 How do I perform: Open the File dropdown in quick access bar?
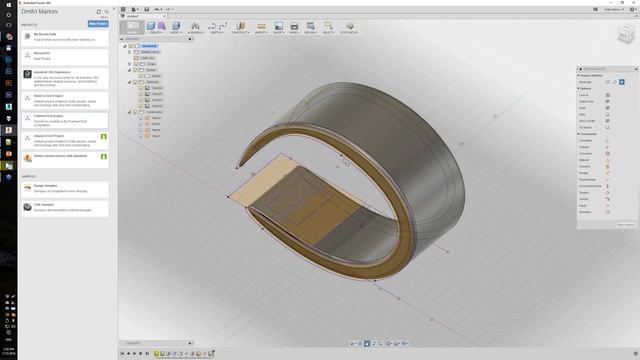click(x=134, y=9)
